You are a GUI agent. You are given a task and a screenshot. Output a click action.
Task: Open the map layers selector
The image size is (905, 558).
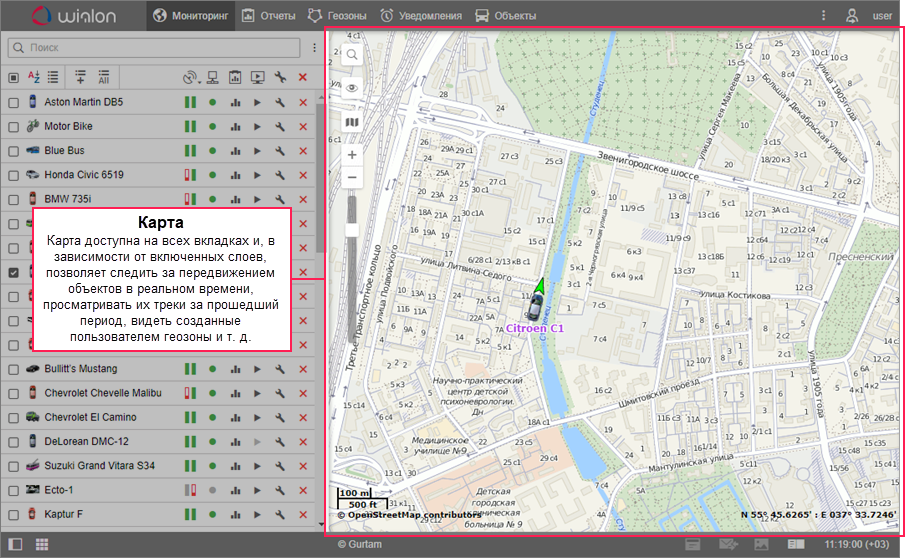click(352, 122)
